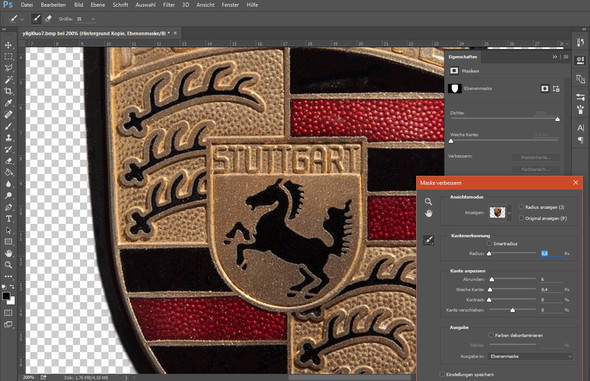
Task: Enable Einstellungen speichern checkbox
Action: [x=442, y=374]
